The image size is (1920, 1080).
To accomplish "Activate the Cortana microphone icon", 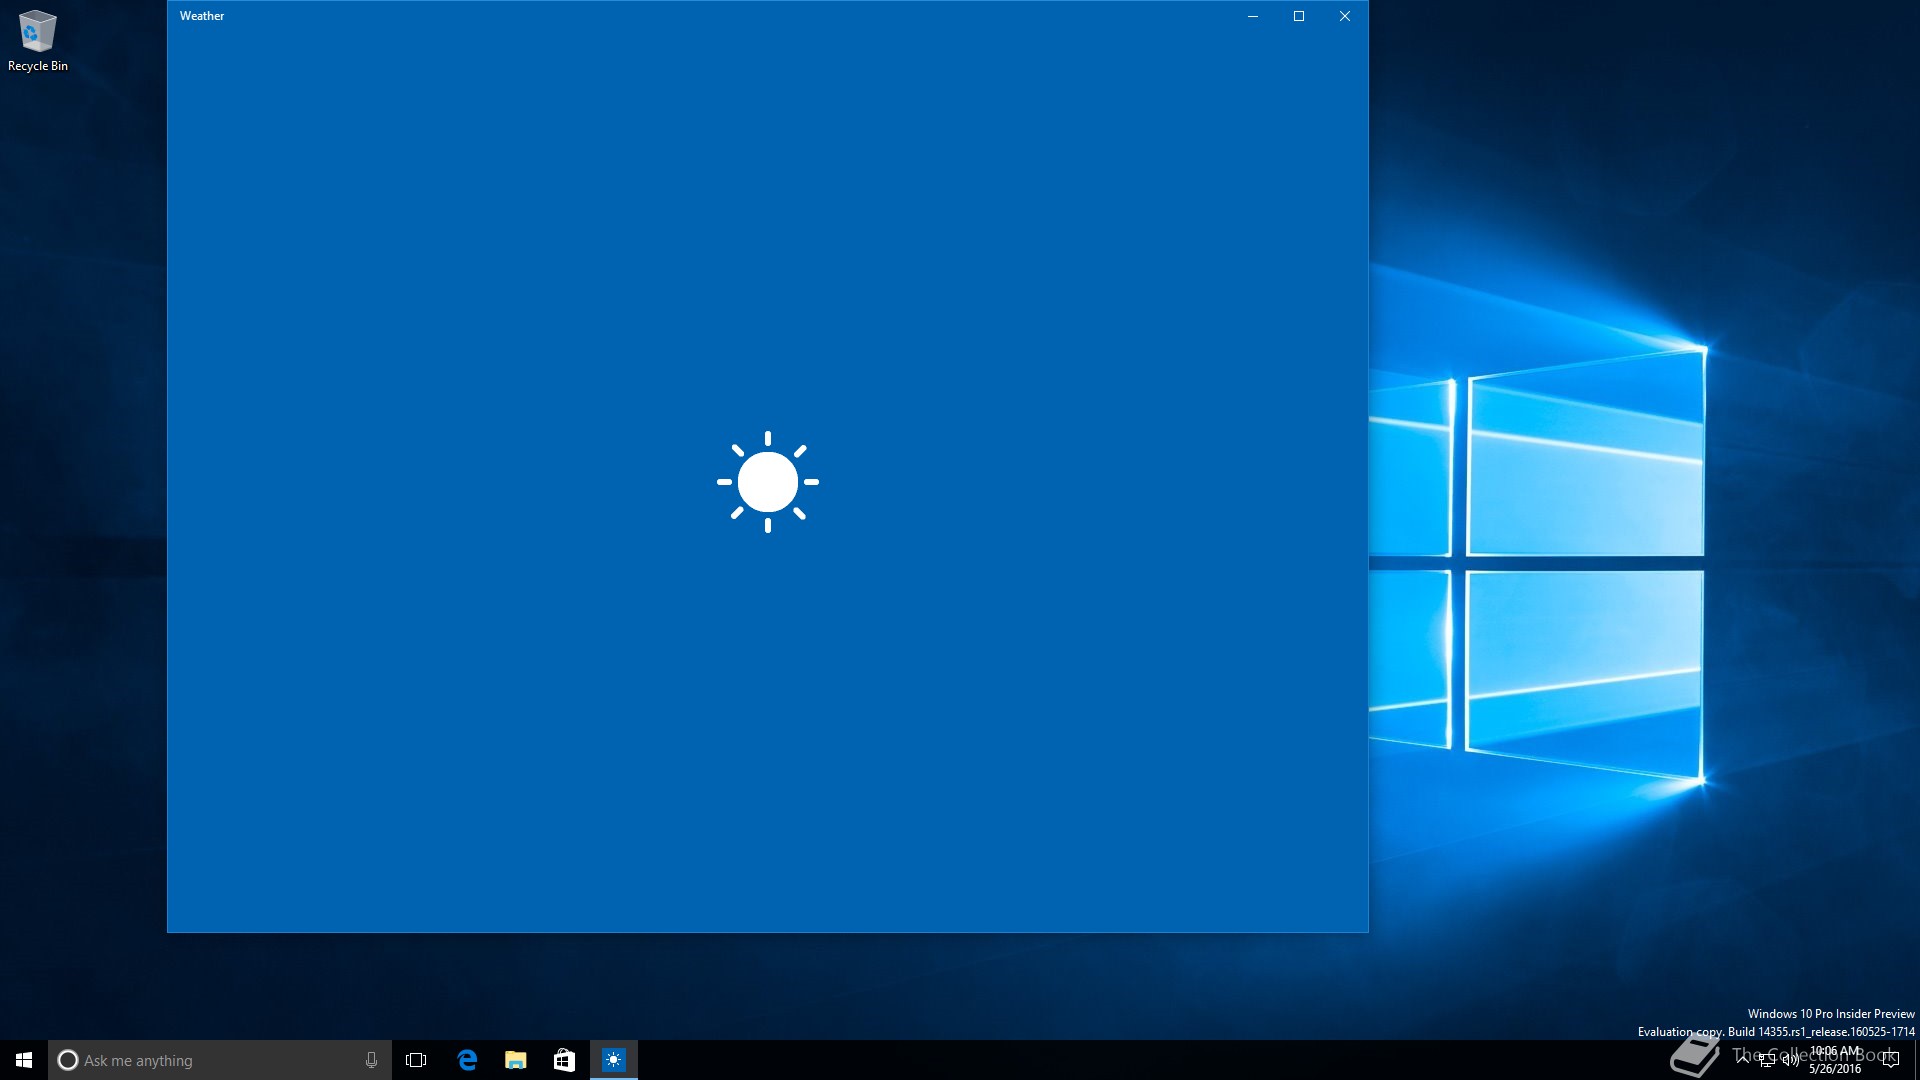I will click(x=371, y=1060).
